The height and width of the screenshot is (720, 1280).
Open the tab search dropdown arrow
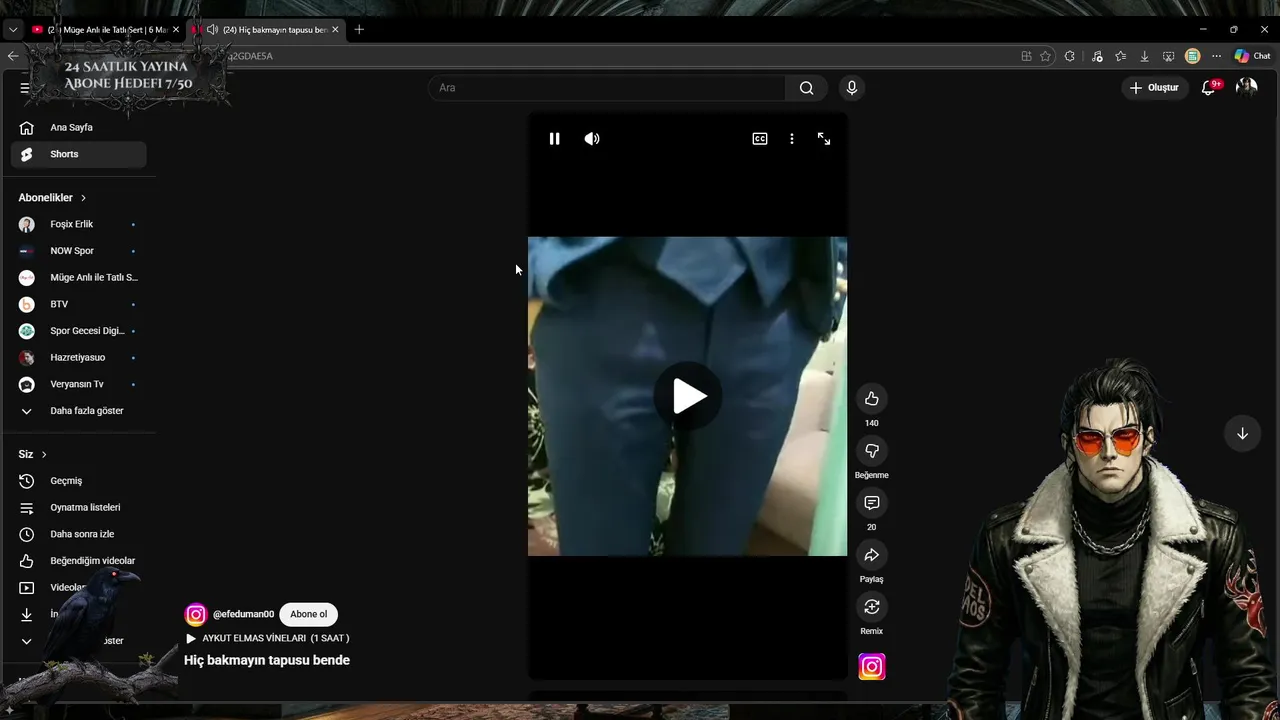tap(12, 30)
